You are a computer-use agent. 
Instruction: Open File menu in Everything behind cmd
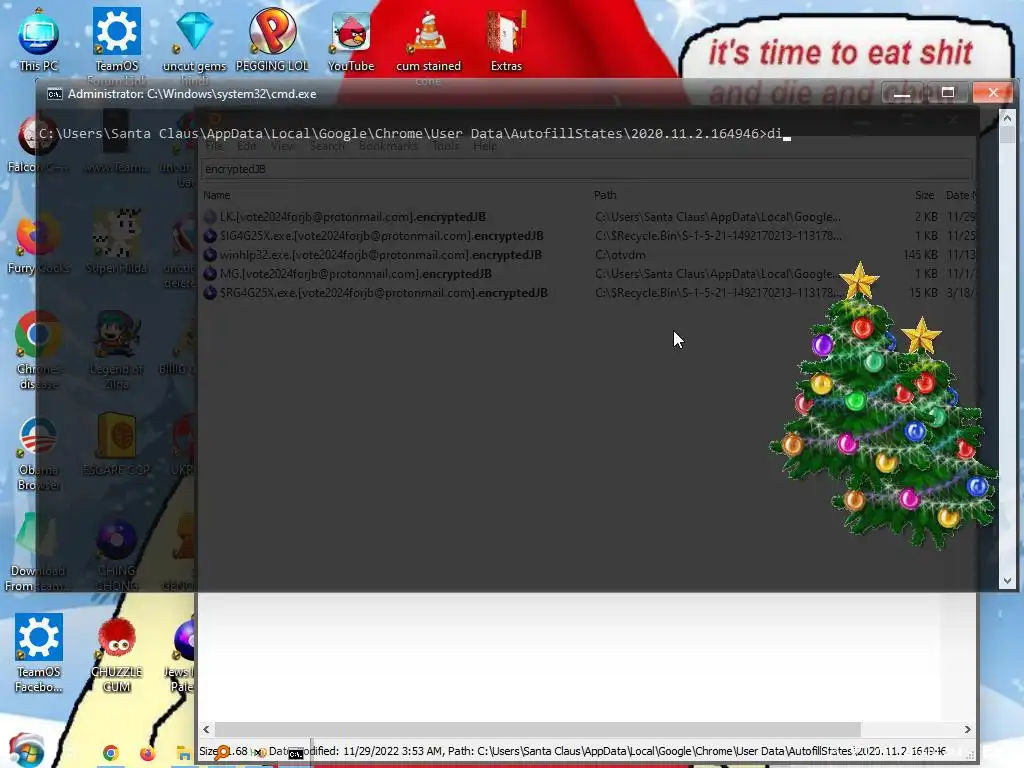pyautogui.click(x=214, y=146)
